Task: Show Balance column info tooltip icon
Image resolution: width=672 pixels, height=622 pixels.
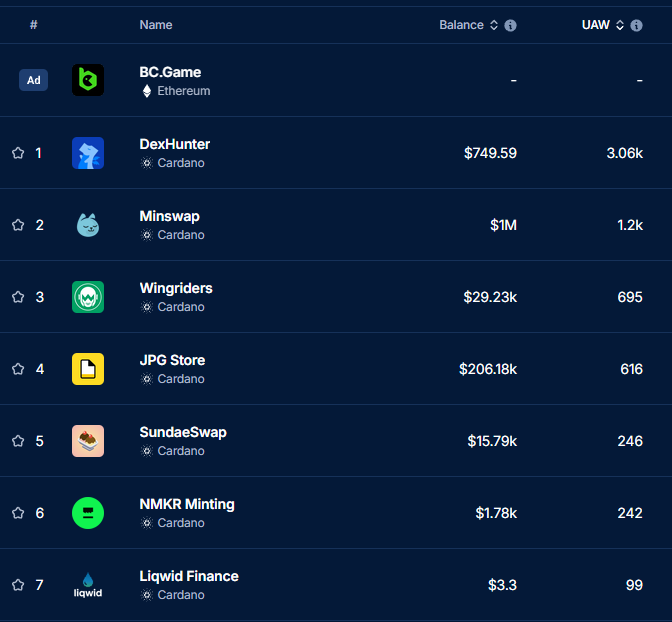Action: click(510, 25)
